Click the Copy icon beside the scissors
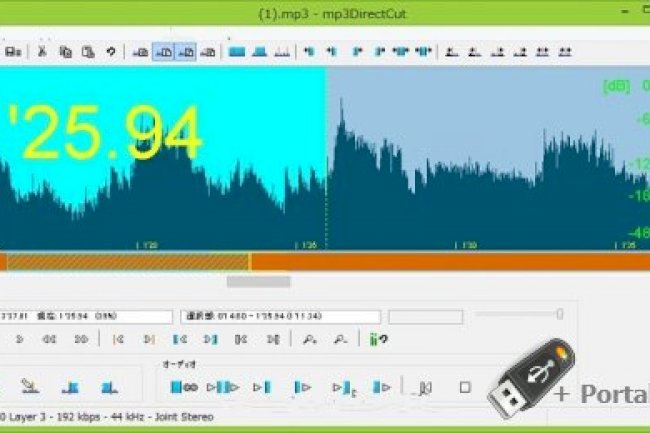Screen dimensions: 650x433 (65, 52)
